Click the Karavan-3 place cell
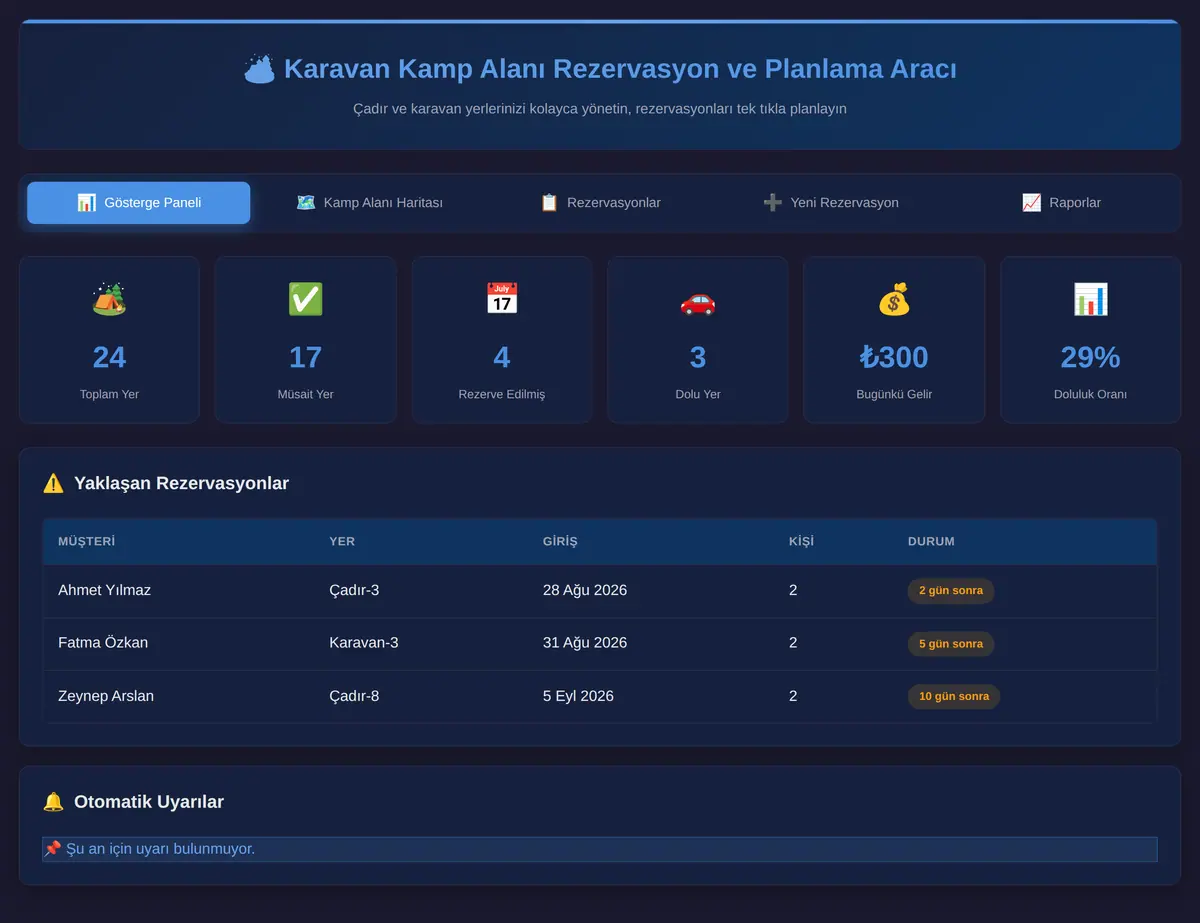This screenshot has width=1200, height=923. coord(364,643)
